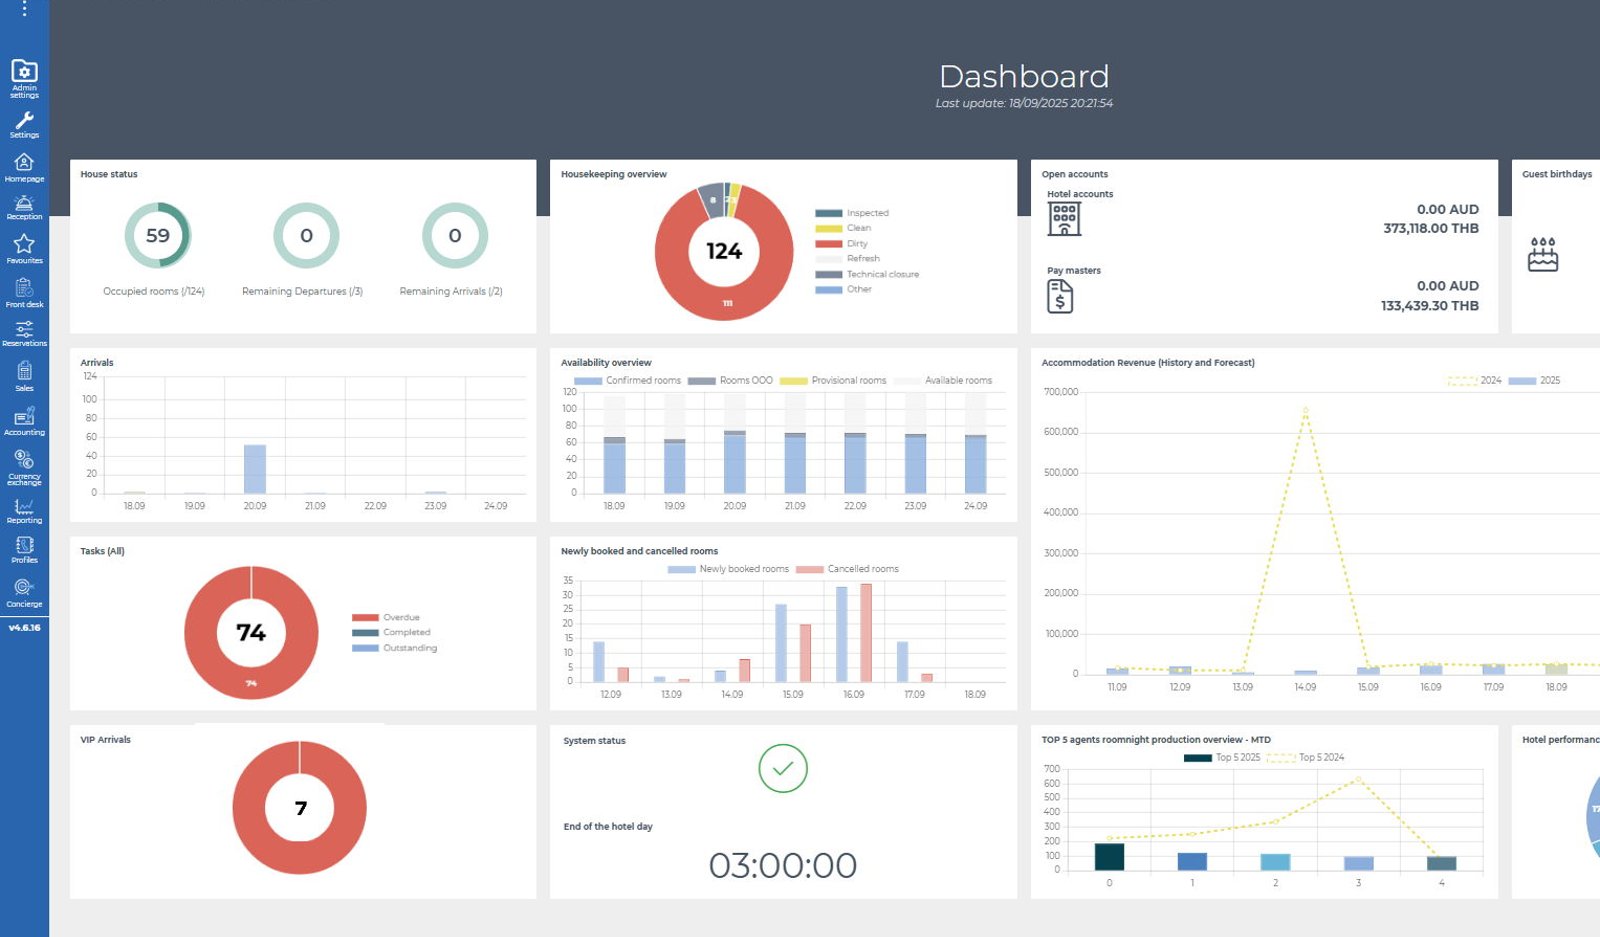Click the Occupied rooms 59 gauge
The width and height of the screenshot is (1600, 937).
(x=158, y=236)
